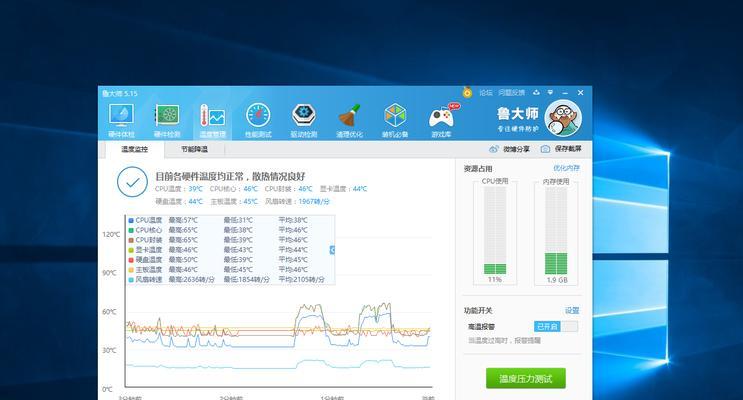743x400 pixels.
Task: Click the green 温度压力测试 button
Action: click(x=526, y=378)
